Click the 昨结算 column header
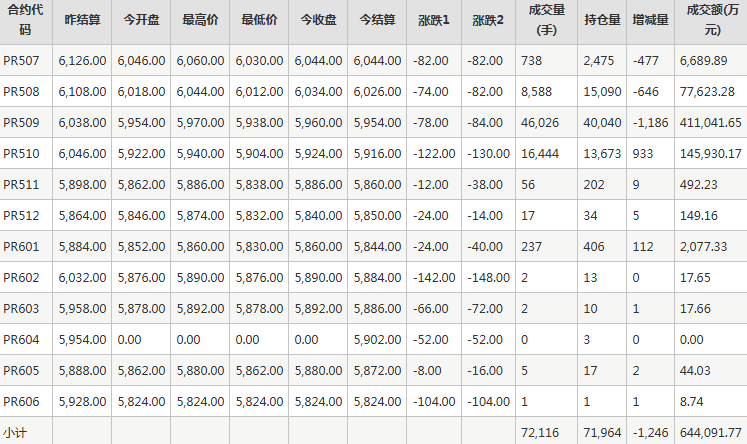Screen dimensions: 747x444 pos(82,20)
